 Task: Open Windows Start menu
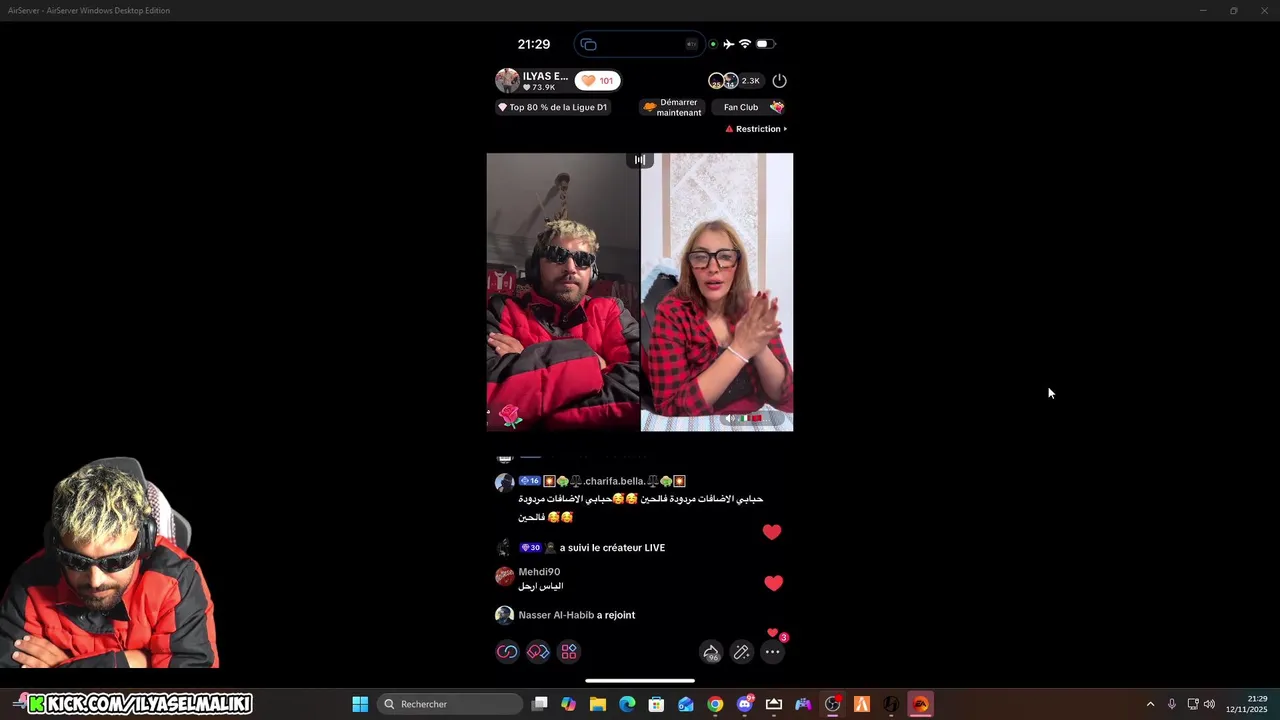360,704
